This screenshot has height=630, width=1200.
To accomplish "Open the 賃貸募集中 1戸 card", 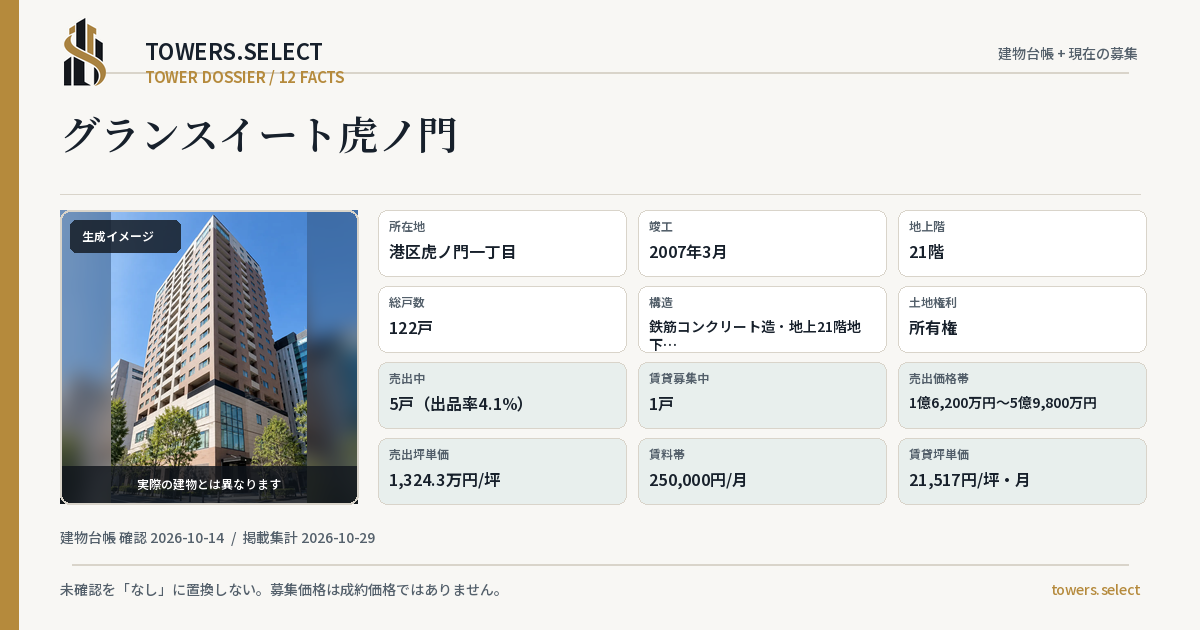I will click(762, 395).
